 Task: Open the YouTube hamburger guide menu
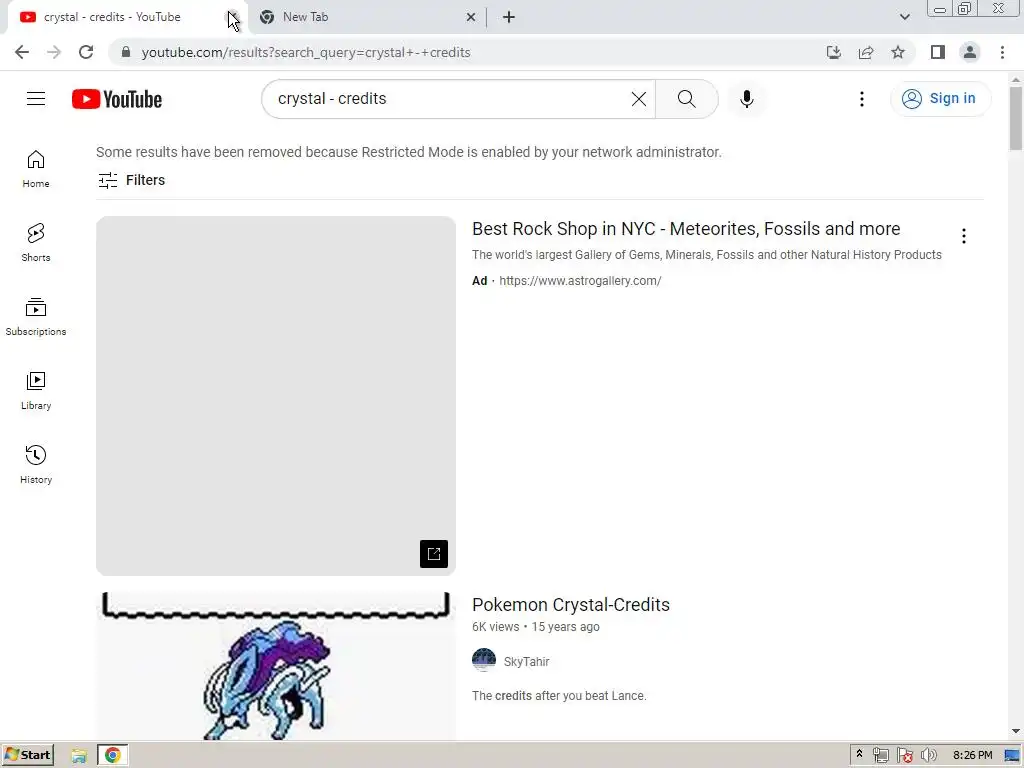click(x=36, y=99)
